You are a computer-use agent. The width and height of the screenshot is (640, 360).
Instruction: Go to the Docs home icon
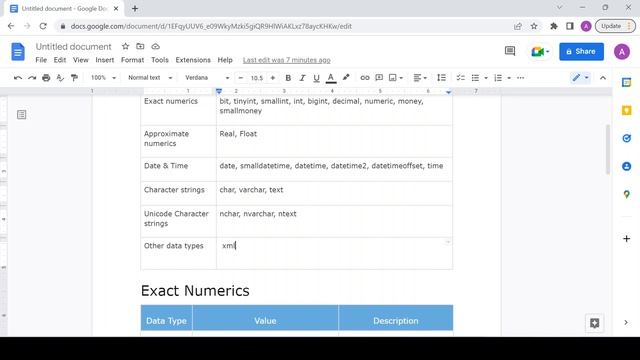click(x=18, y=52)
